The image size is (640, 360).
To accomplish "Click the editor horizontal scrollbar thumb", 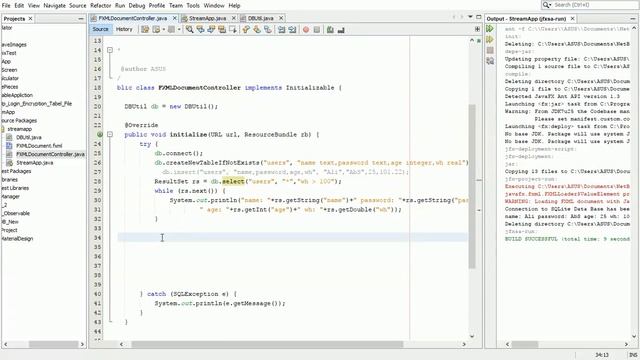I will pyautogui.click(x=267, y=344).
